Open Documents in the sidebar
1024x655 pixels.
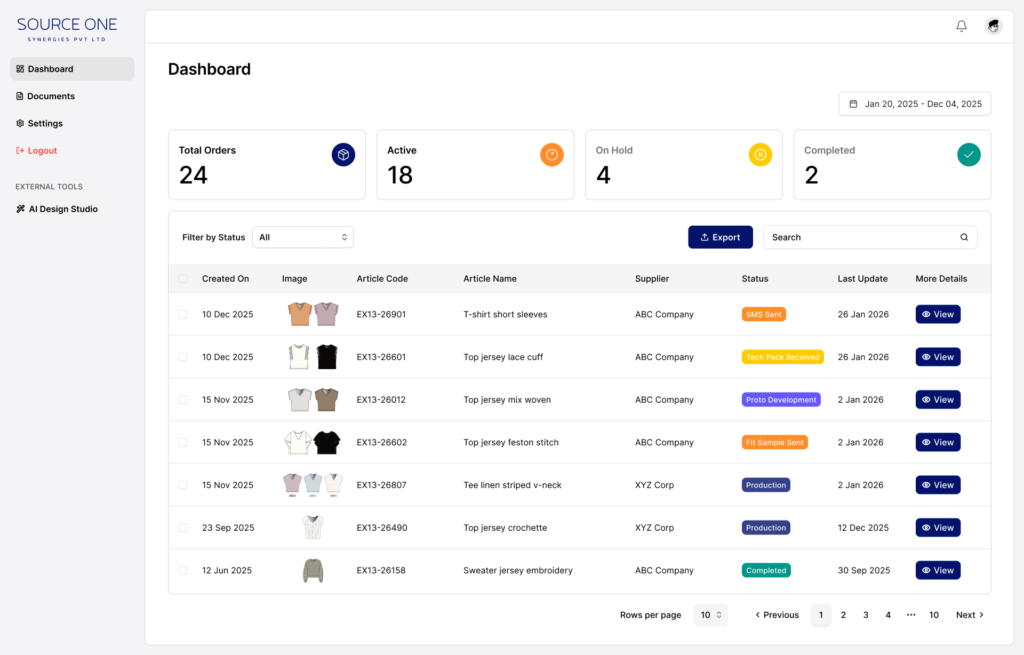pyautogui.click(x=51, y=96)
